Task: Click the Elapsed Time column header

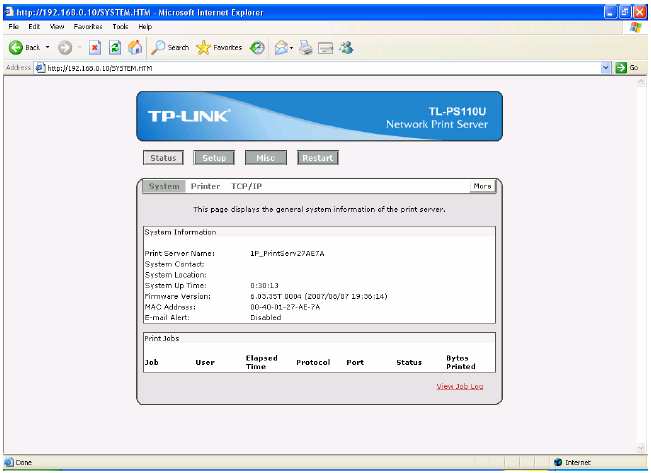Action: tap(261, 362)
